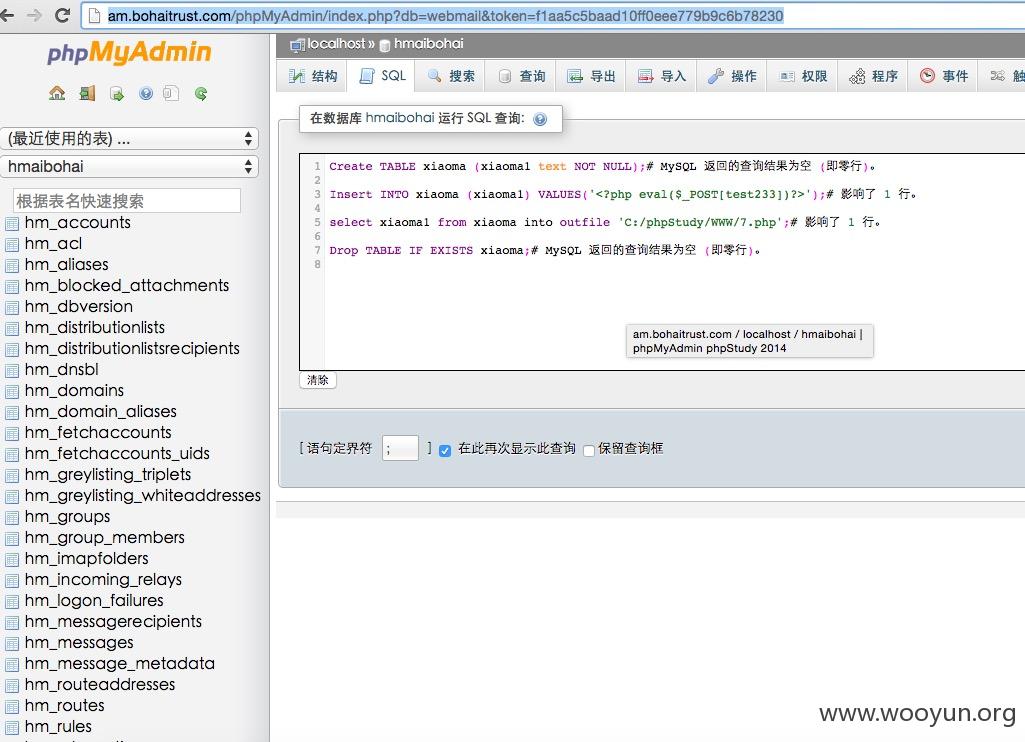Click localhost server breadcrumb link
Screen dimensions: 1025x742
[337, 44]
